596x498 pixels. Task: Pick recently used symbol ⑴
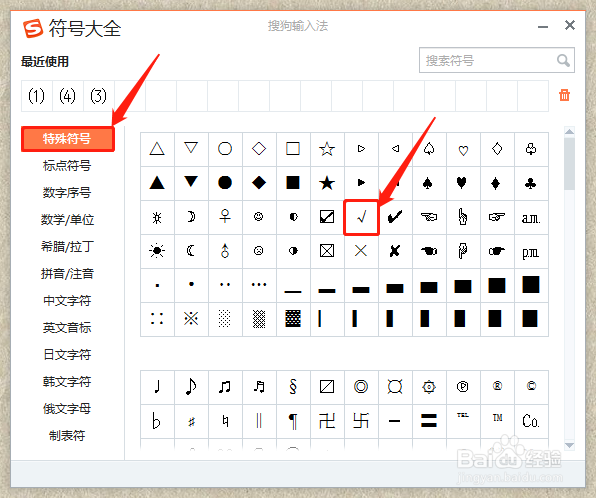coord(36,96)
